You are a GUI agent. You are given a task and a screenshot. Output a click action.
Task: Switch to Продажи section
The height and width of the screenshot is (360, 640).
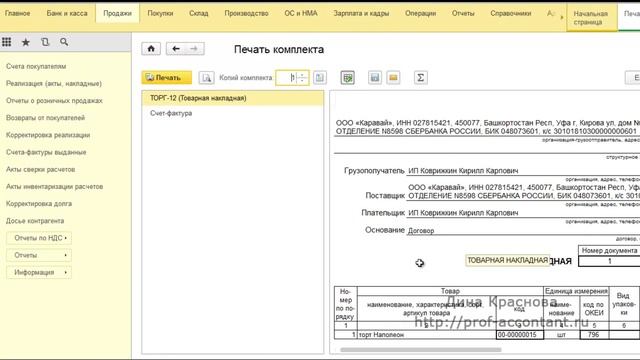click(x=118, y=13)
